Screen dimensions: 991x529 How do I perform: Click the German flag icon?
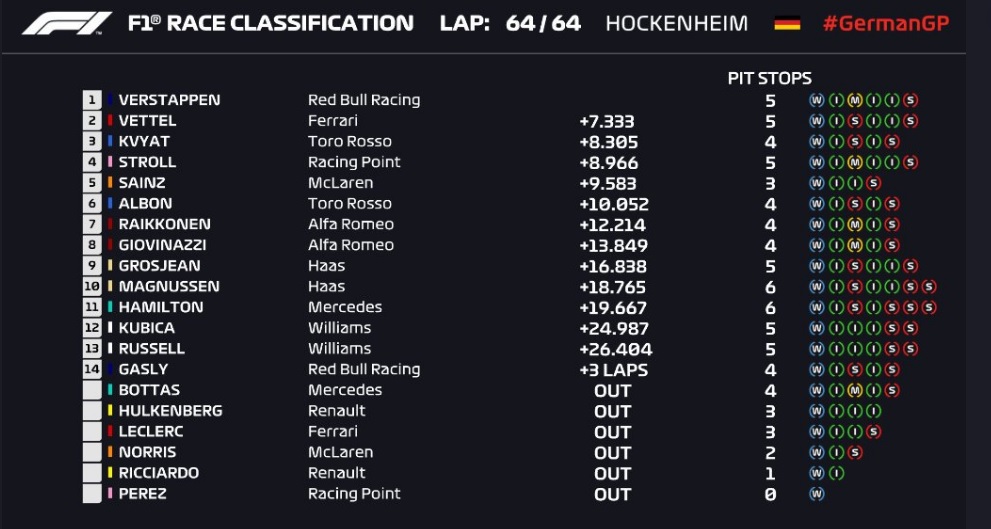(787, 23)
